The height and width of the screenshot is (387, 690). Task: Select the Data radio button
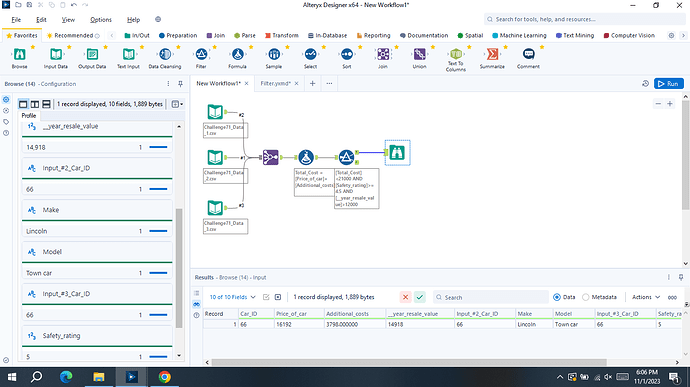pos(557,297)
